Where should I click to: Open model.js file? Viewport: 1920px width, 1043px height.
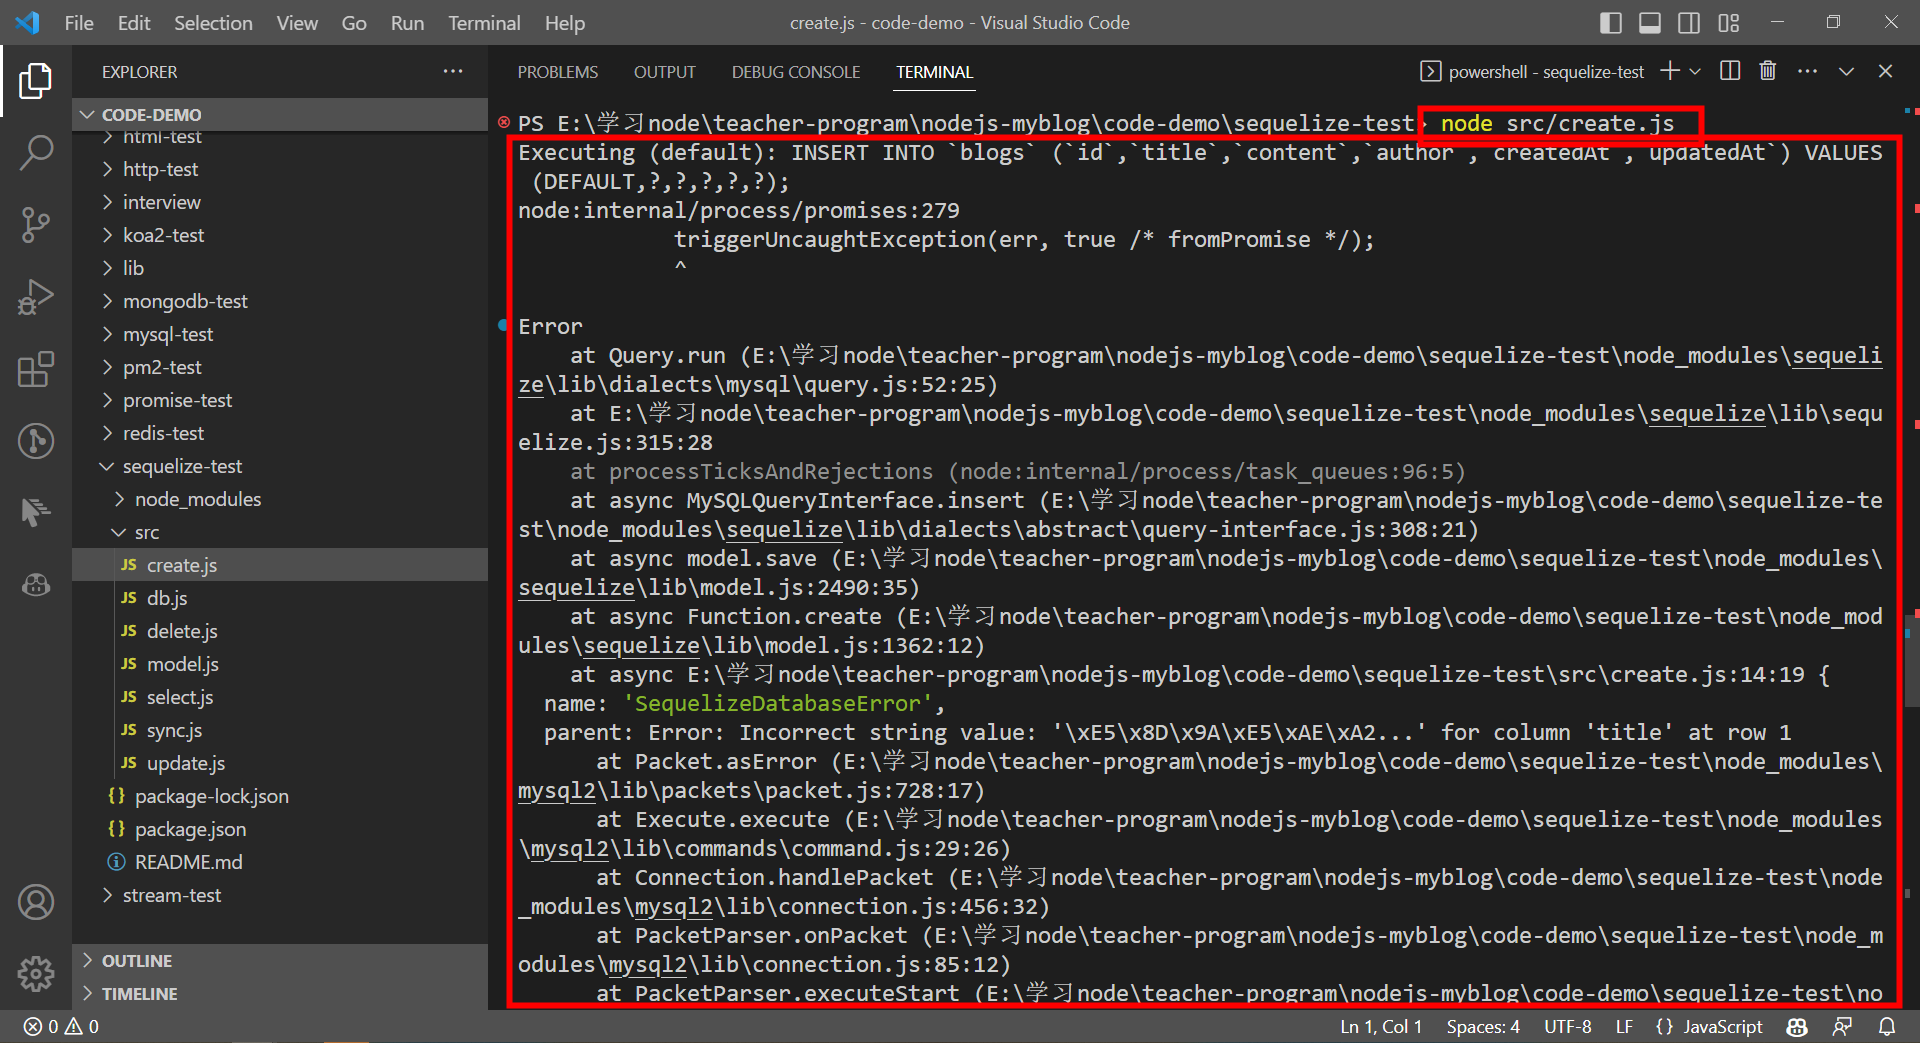(x=280, y=664)
